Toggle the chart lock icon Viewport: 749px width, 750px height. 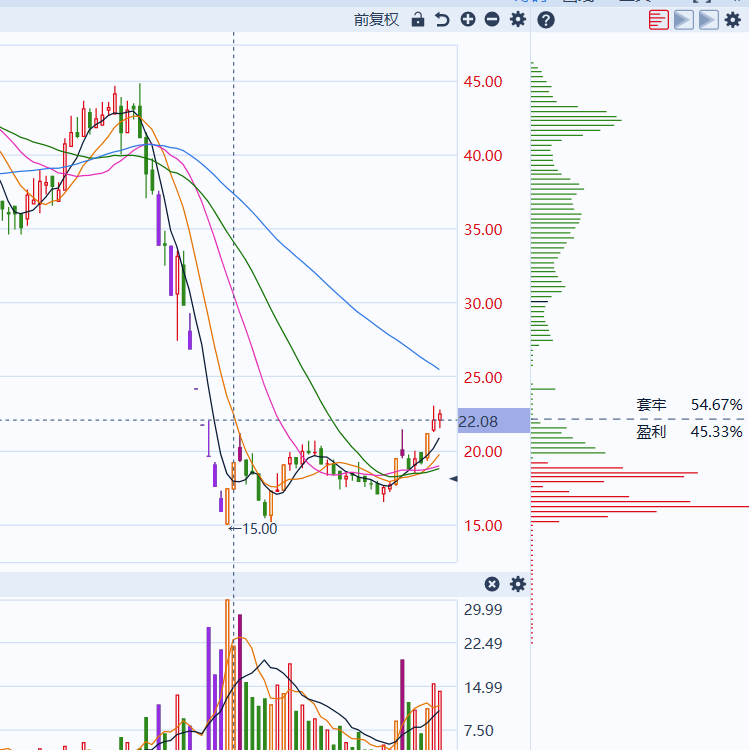click(x=418, y=20)
